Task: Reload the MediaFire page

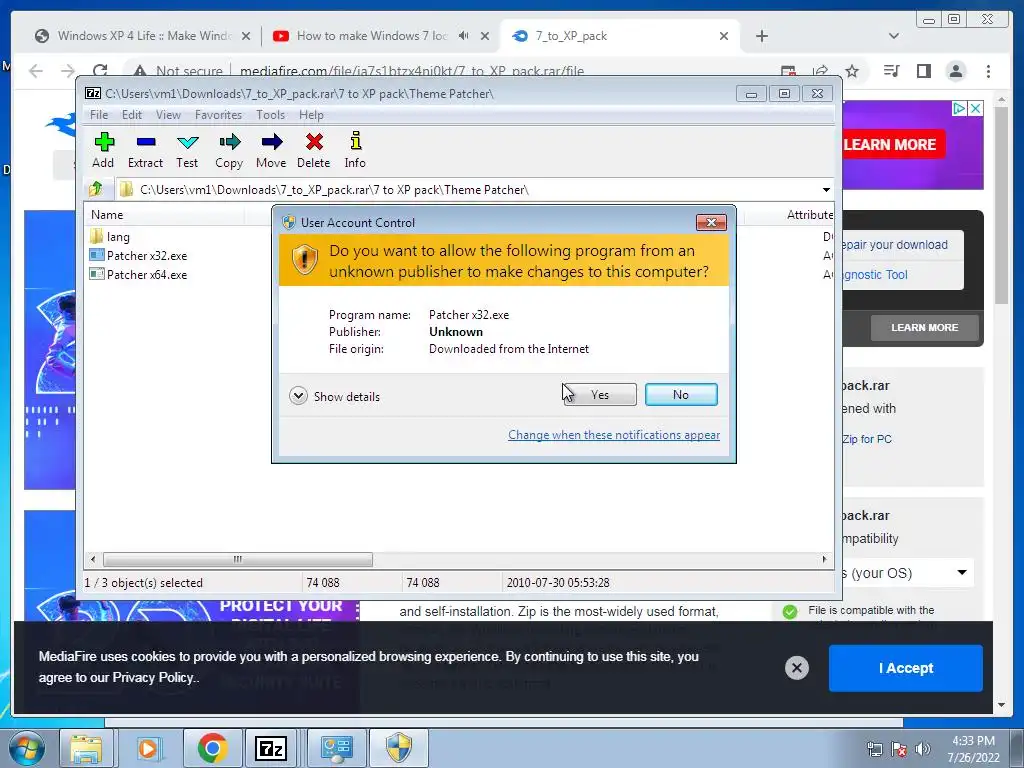Action: click(x=100, y=71)
